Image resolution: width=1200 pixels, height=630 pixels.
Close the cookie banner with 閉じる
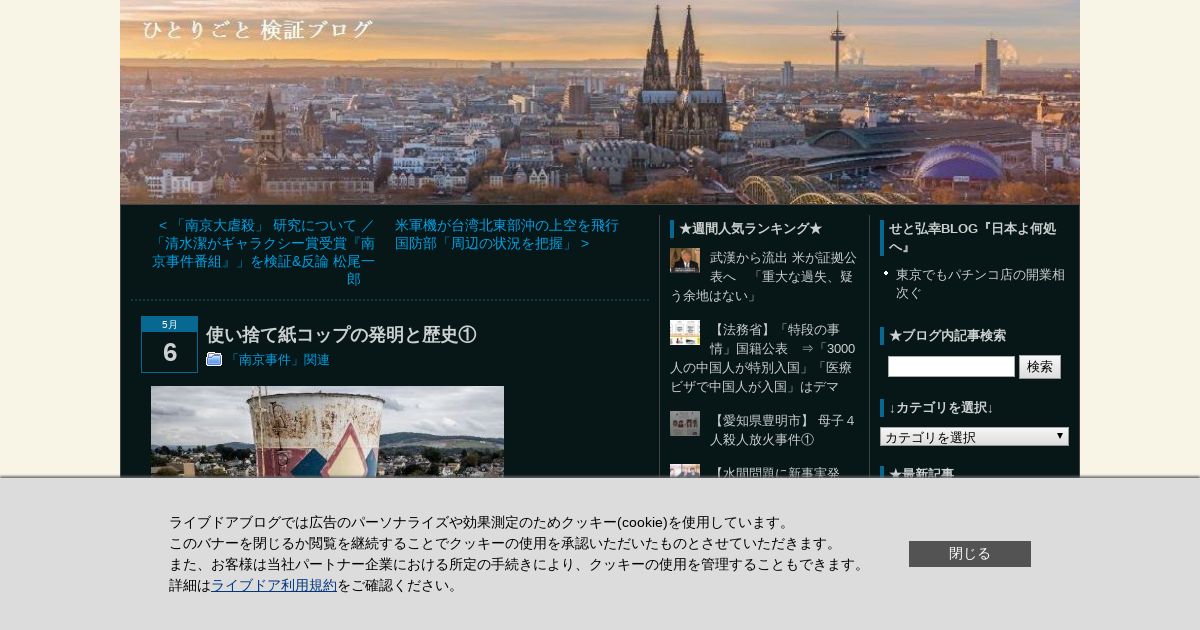(x=970, y=554)
